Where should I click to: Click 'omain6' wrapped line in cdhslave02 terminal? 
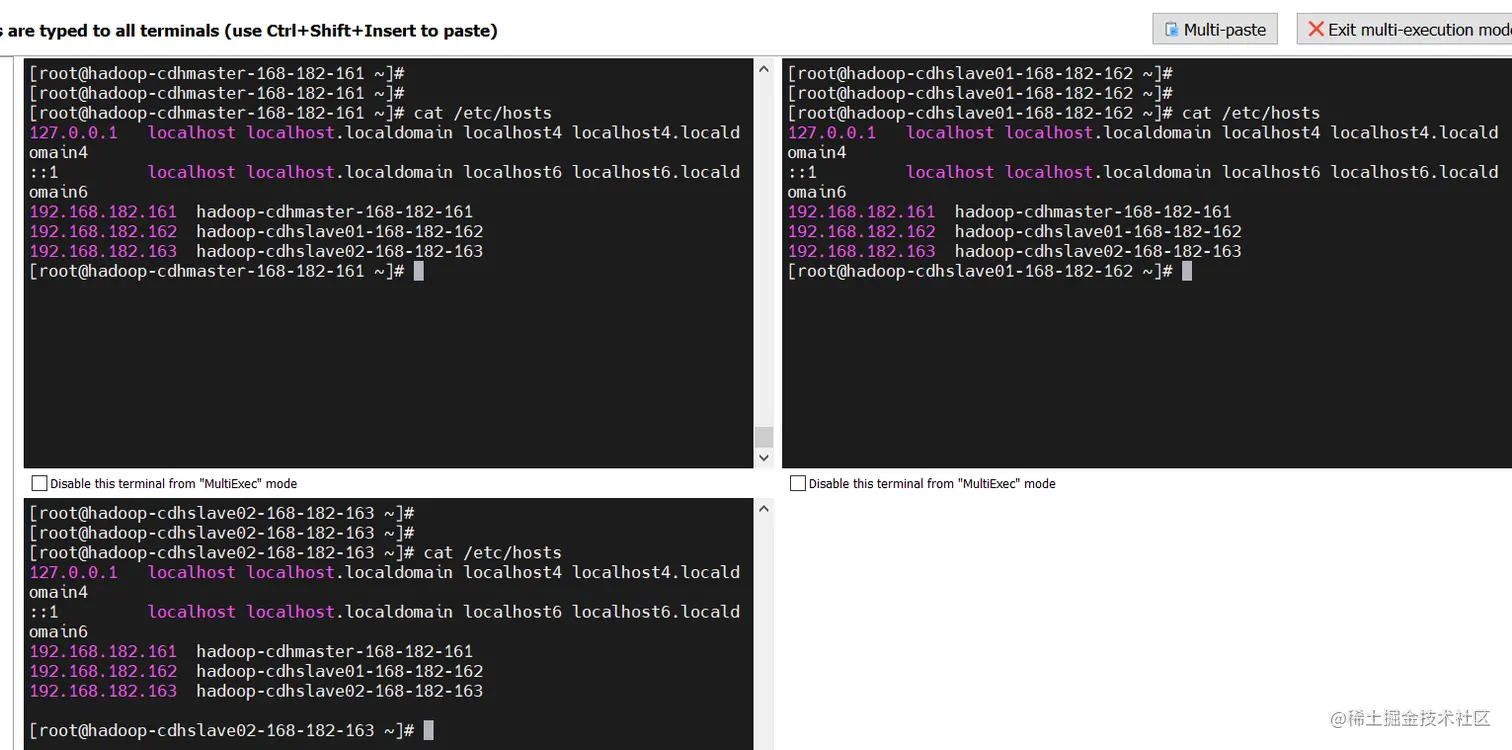[58, 632]
